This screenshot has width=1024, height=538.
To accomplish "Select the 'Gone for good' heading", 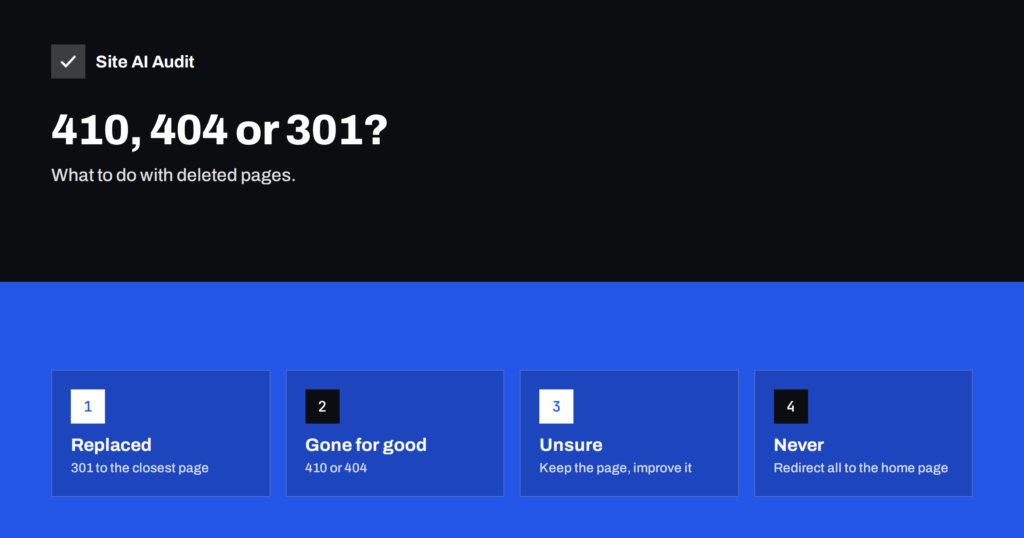I will coord(366,445).
